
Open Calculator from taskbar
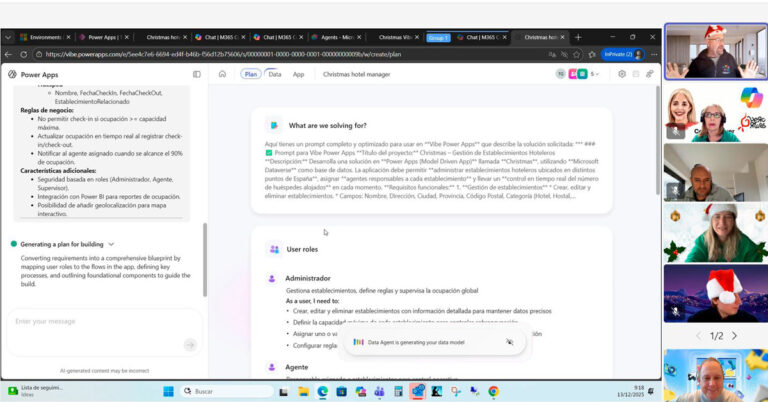point(398,391)
